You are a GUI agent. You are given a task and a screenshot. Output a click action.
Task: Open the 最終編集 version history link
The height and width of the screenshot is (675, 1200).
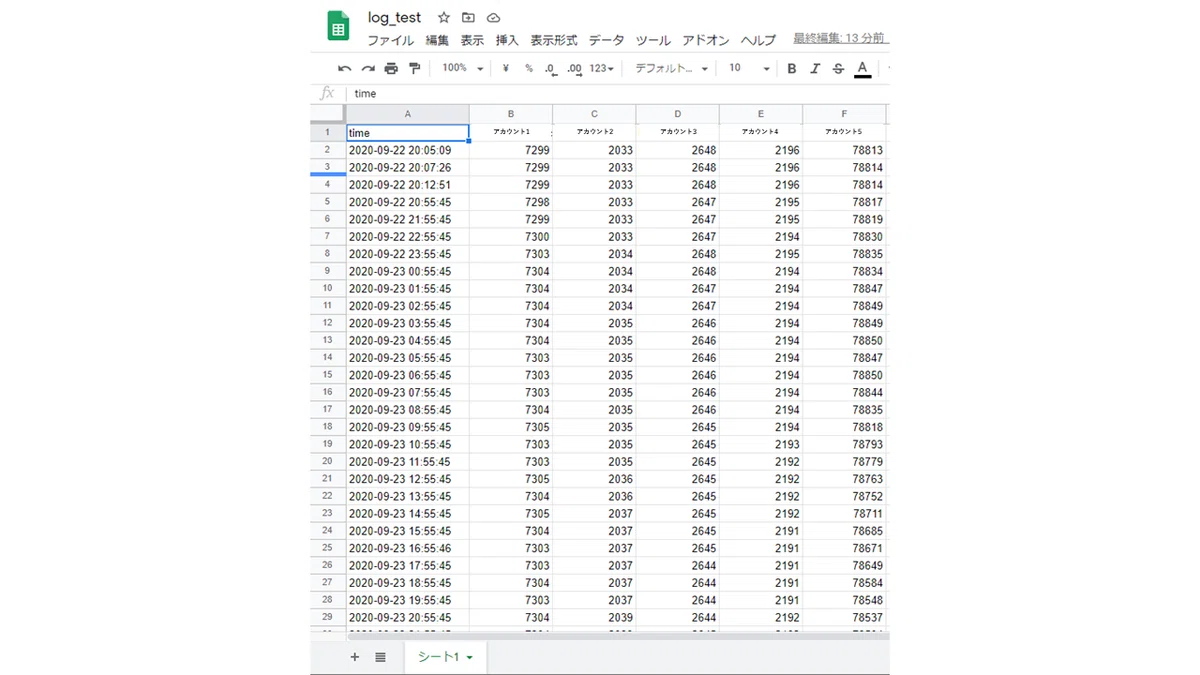click(840, 38)
